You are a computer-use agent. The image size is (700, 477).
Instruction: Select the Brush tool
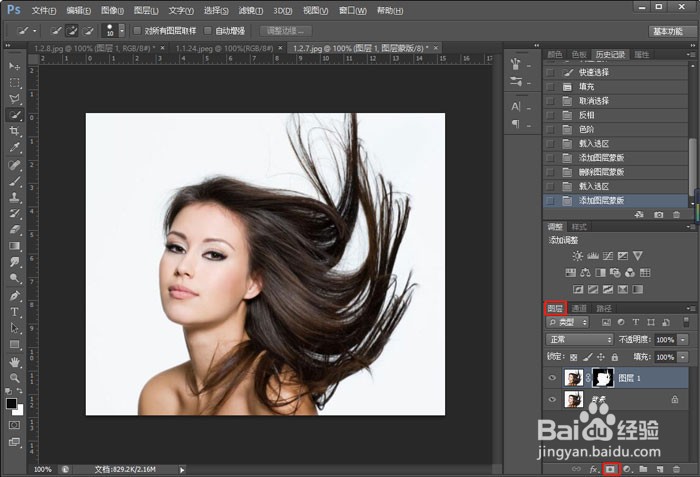[14, 181]
